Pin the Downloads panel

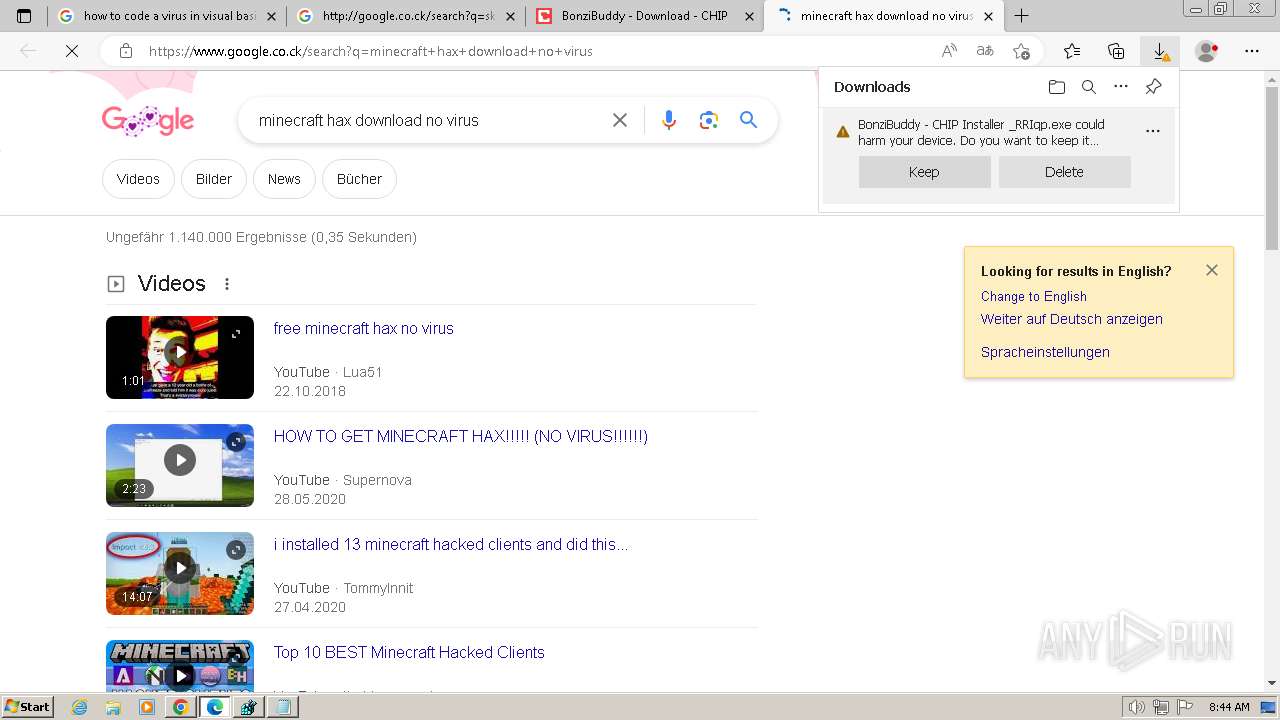pyautogui.click(x=1153, y=87)
